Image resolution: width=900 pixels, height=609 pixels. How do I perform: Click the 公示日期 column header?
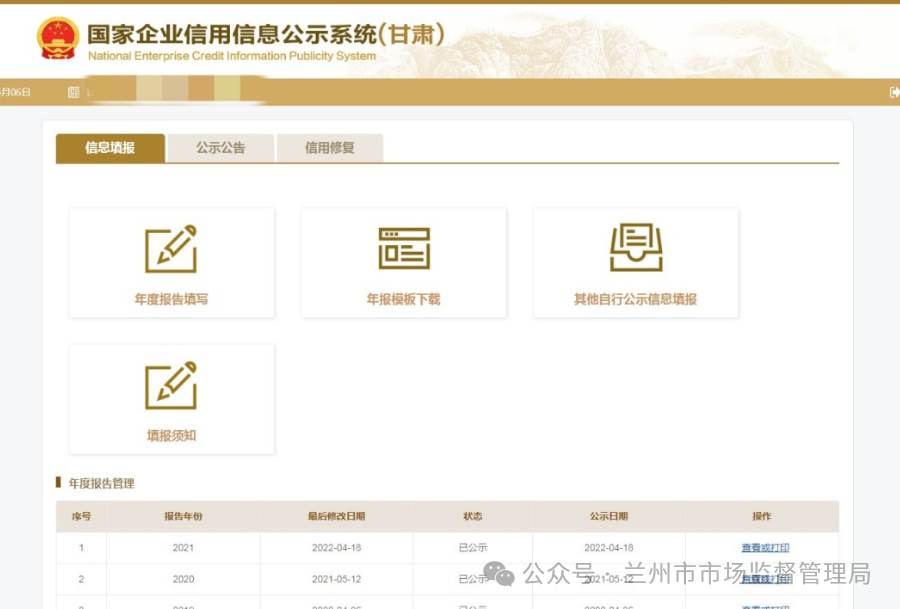pos(608,517)
